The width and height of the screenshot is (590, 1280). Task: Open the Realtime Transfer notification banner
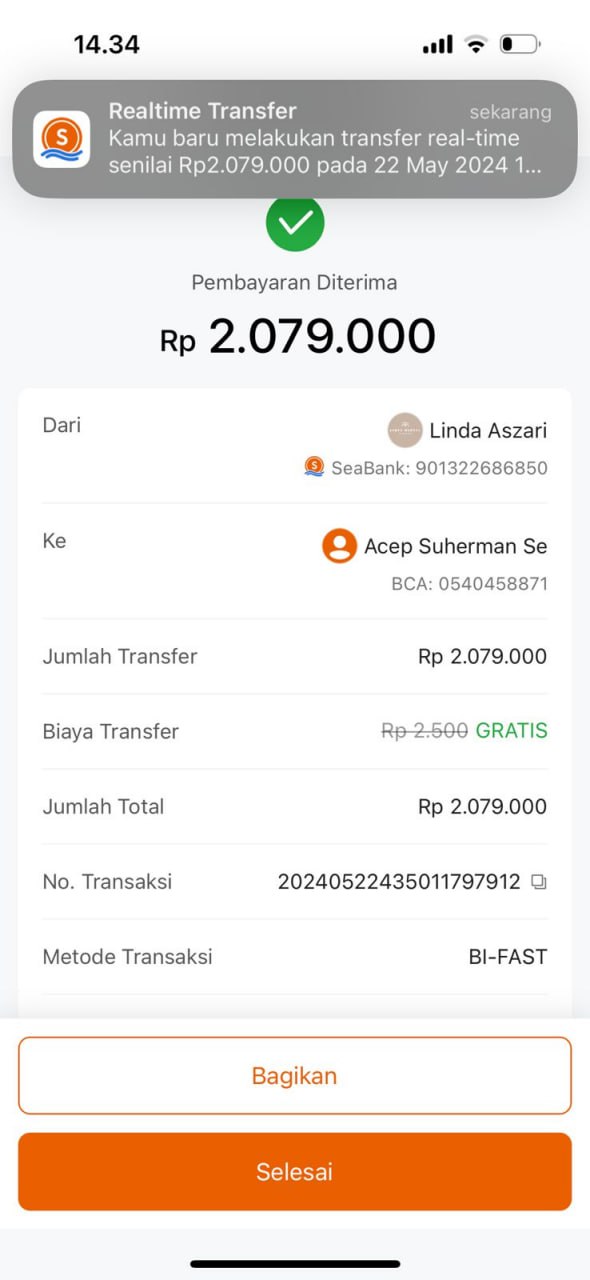295,139
